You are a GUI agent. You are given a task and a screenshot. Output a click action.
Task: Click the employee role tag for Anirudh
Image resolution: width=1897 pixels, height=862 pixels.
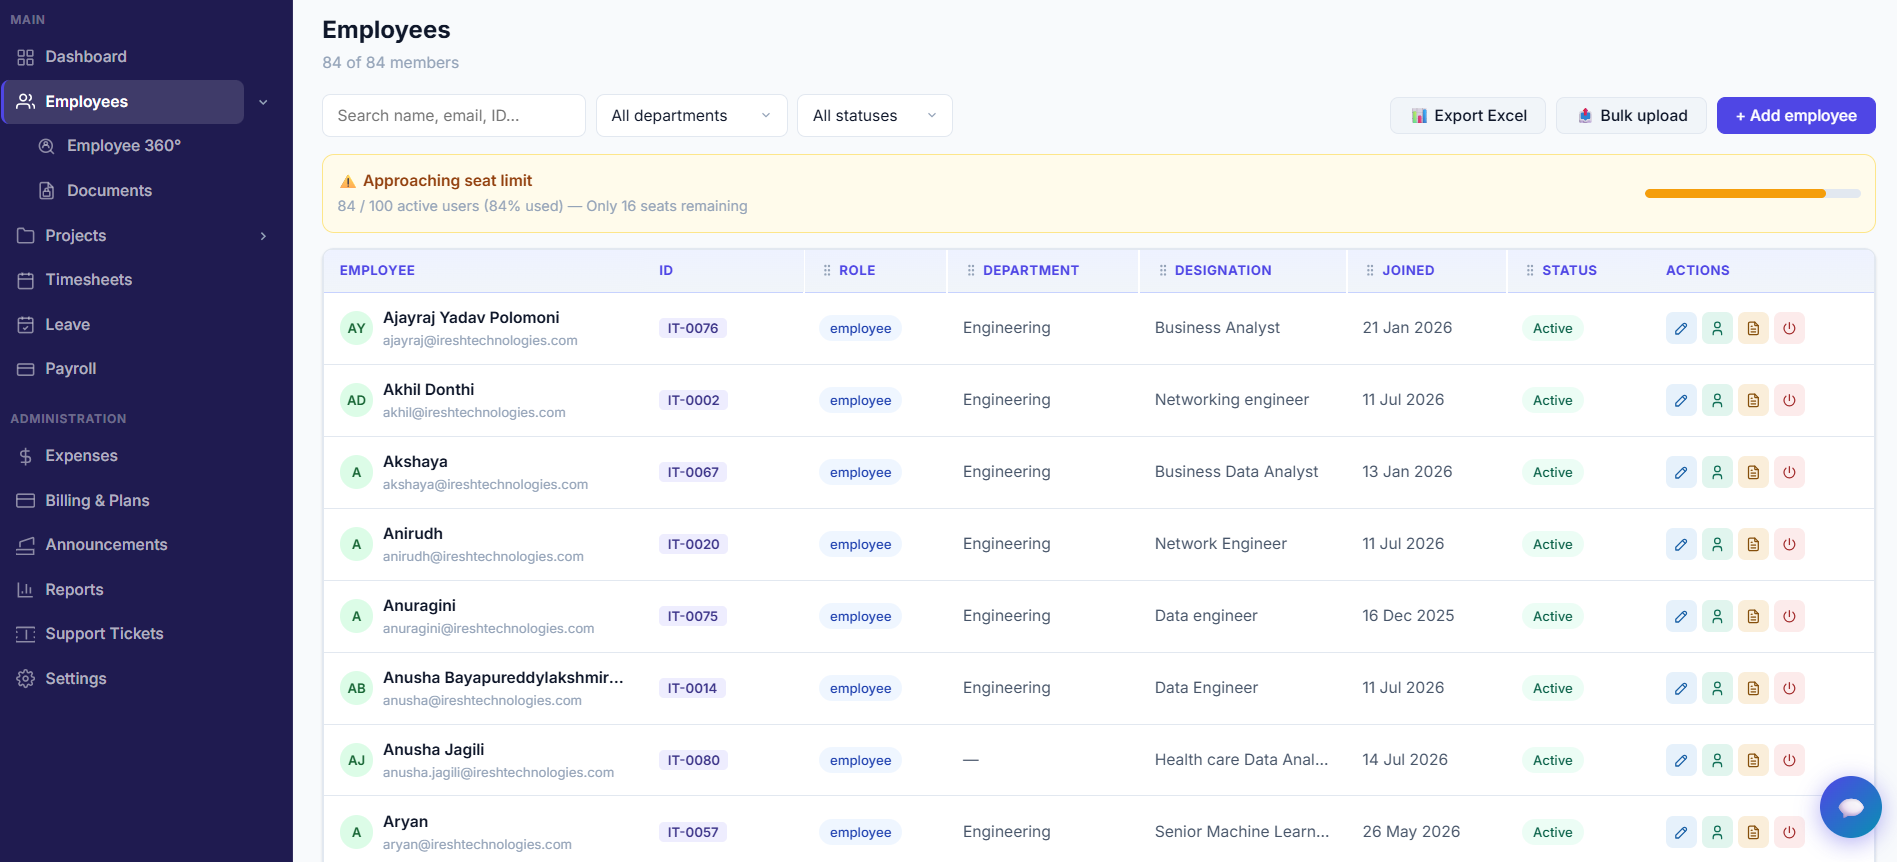860,544
